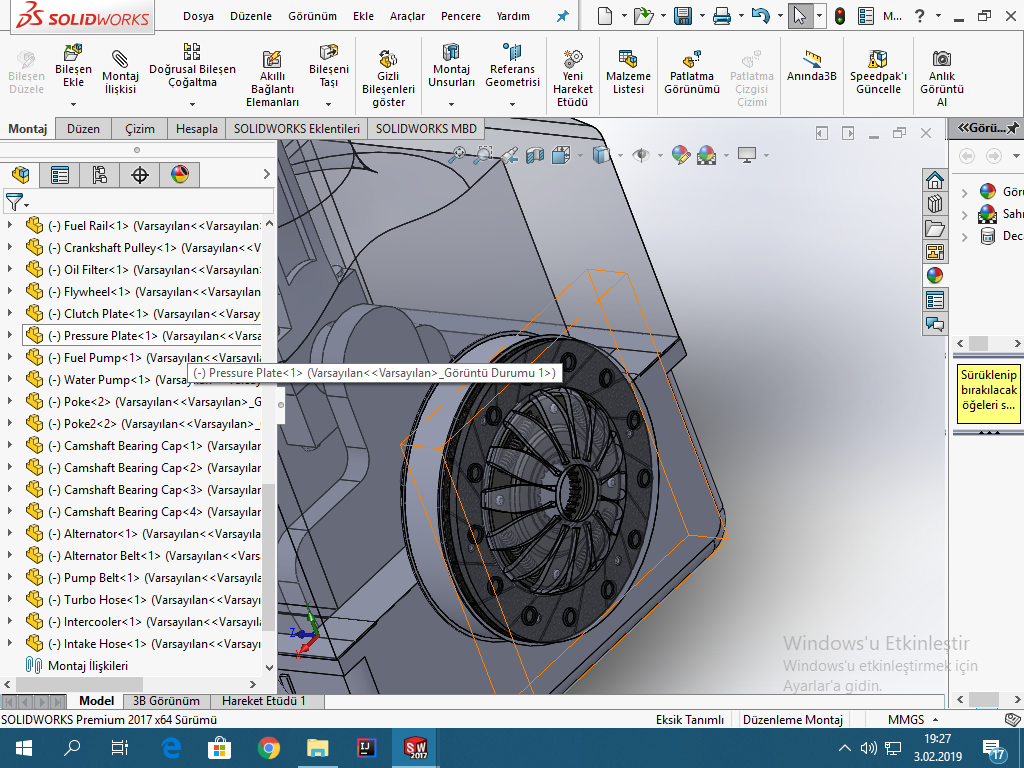Open Akıllı Bağlantı Elemanları tool
The width and height of the screenshot is (1024, 768).
[x=272, y=78]
